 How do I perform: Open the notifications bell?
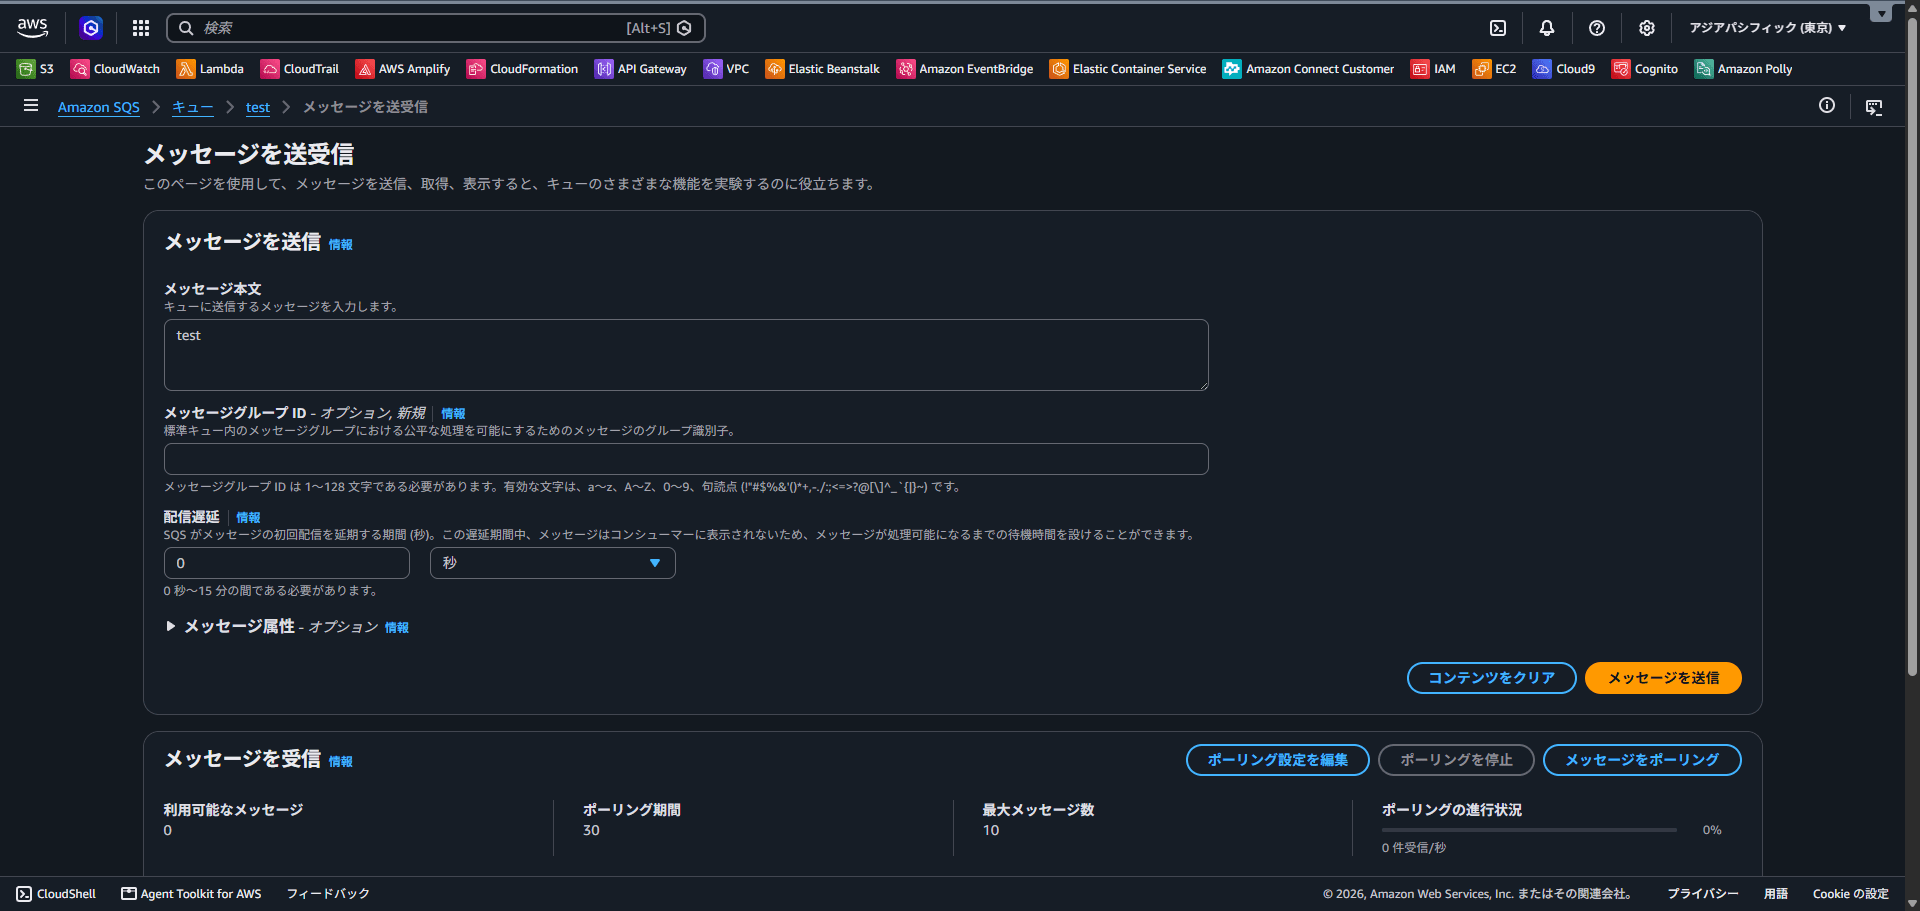(x=1547, y=28)
